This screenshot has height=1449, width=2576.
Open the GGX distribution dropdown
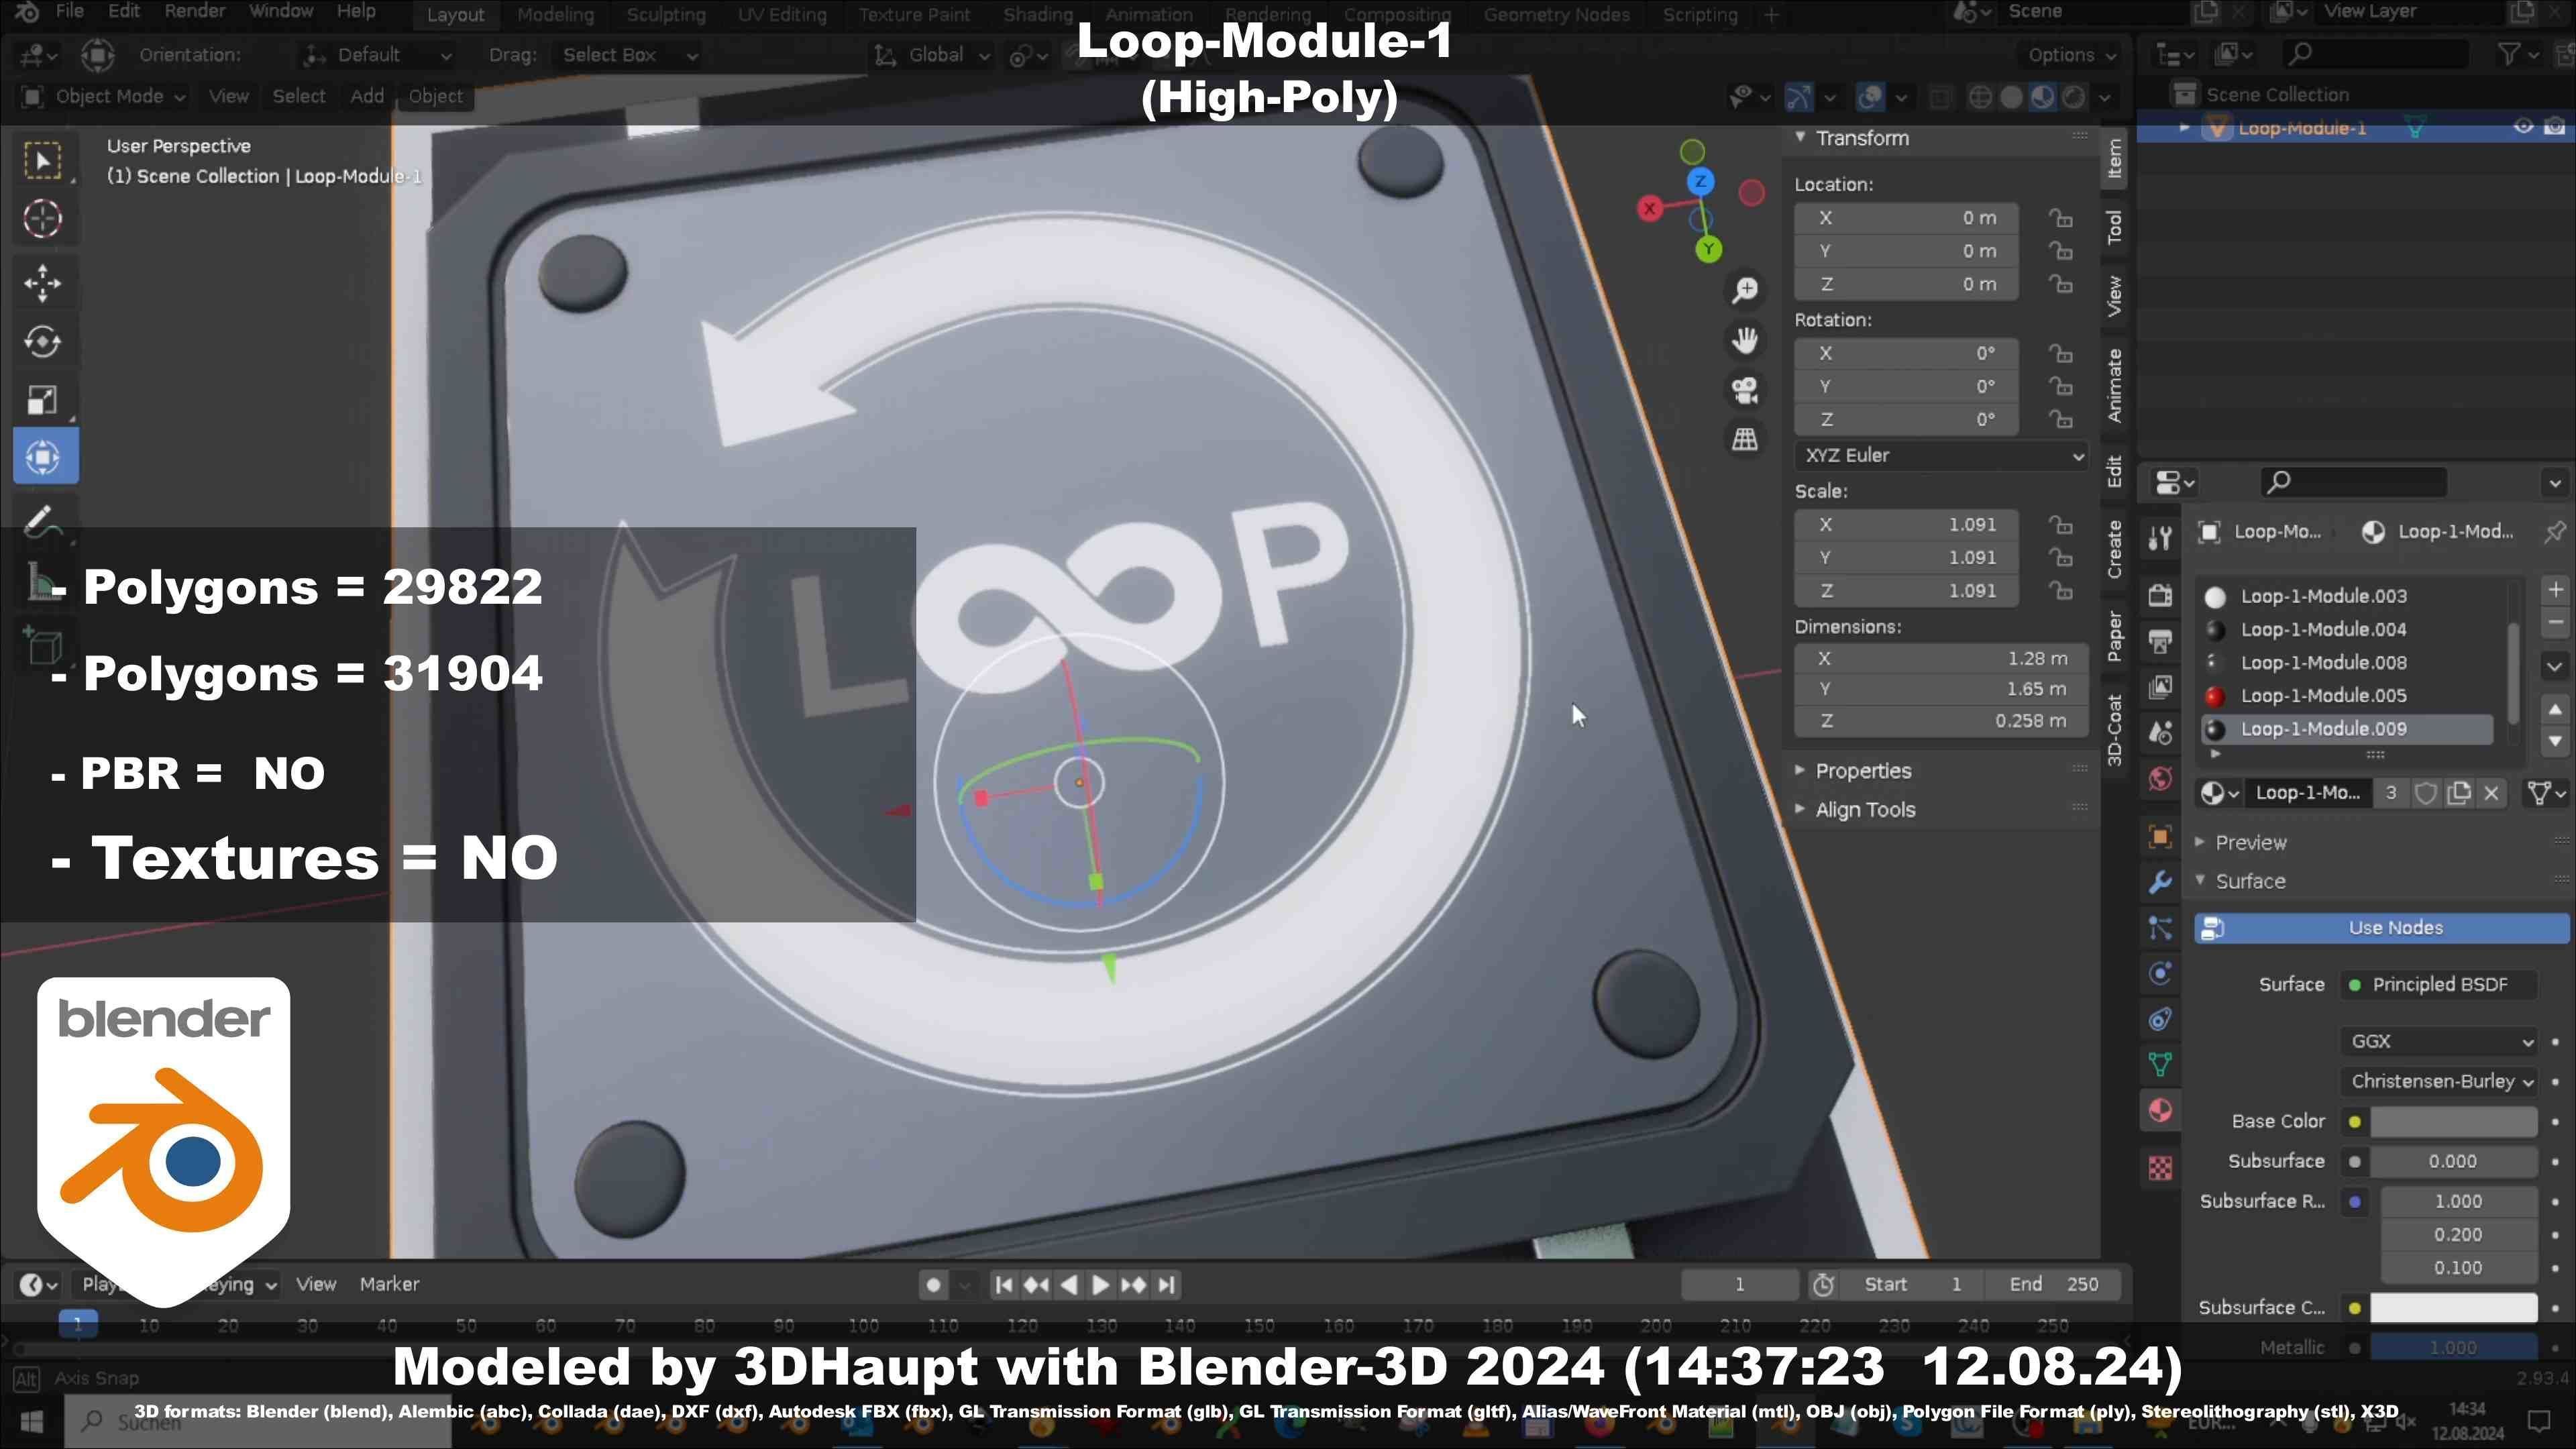tap(2439, 1041)
